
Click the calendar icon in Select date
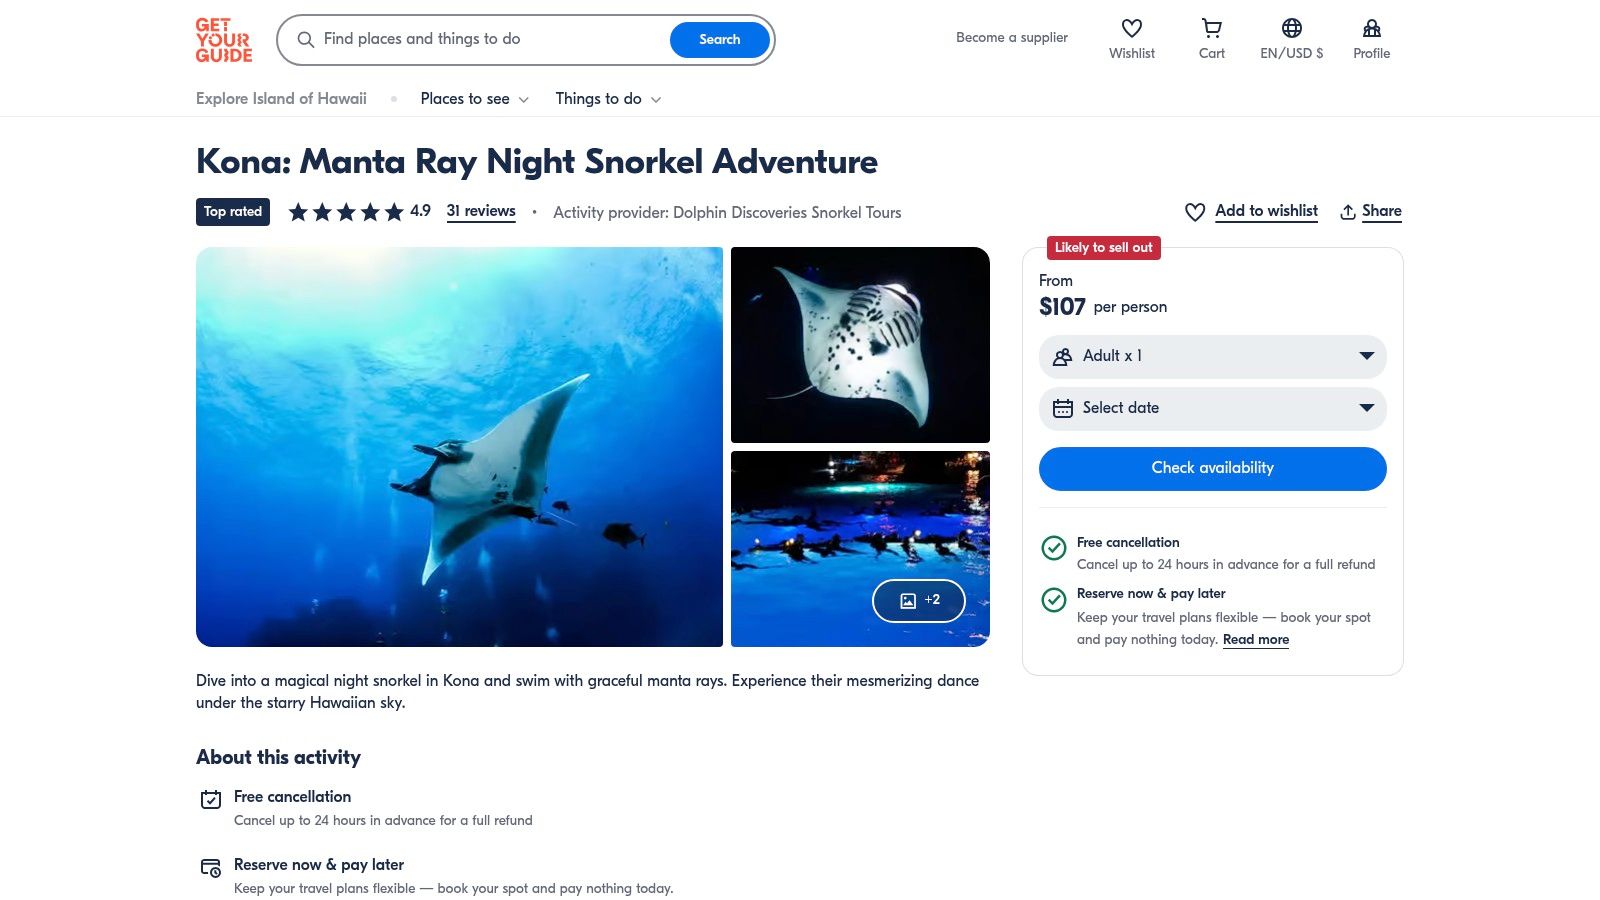[1063, 408]
